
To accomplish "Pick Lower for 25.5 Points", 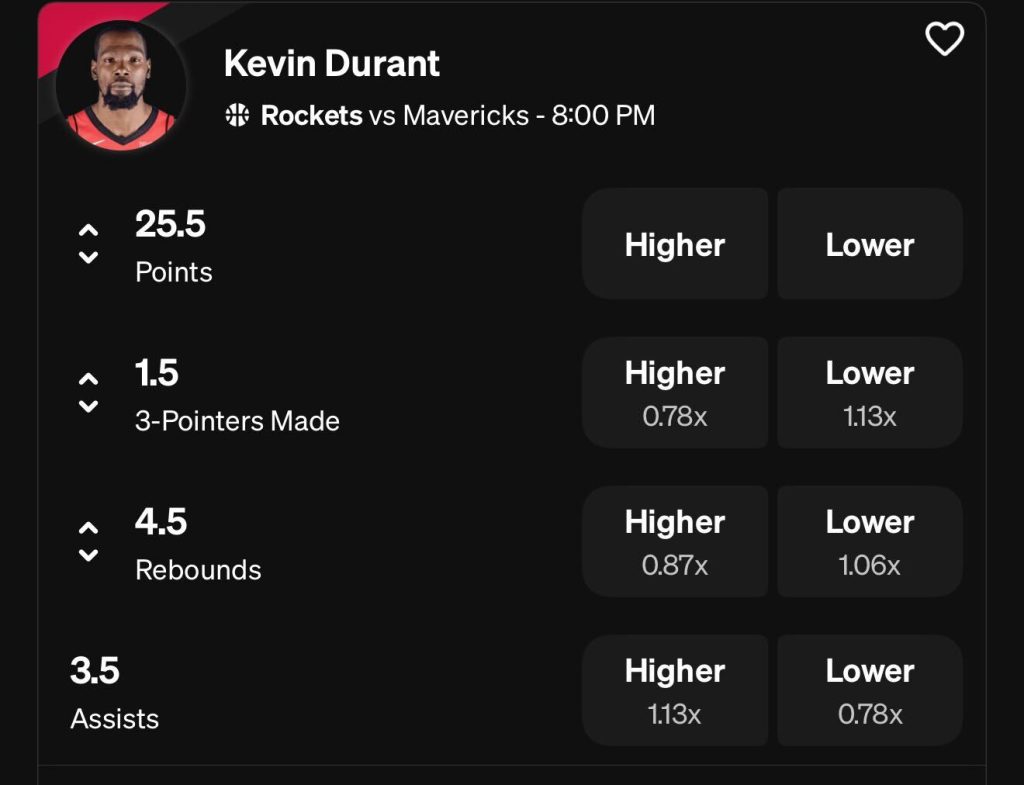I will point(869,245).
